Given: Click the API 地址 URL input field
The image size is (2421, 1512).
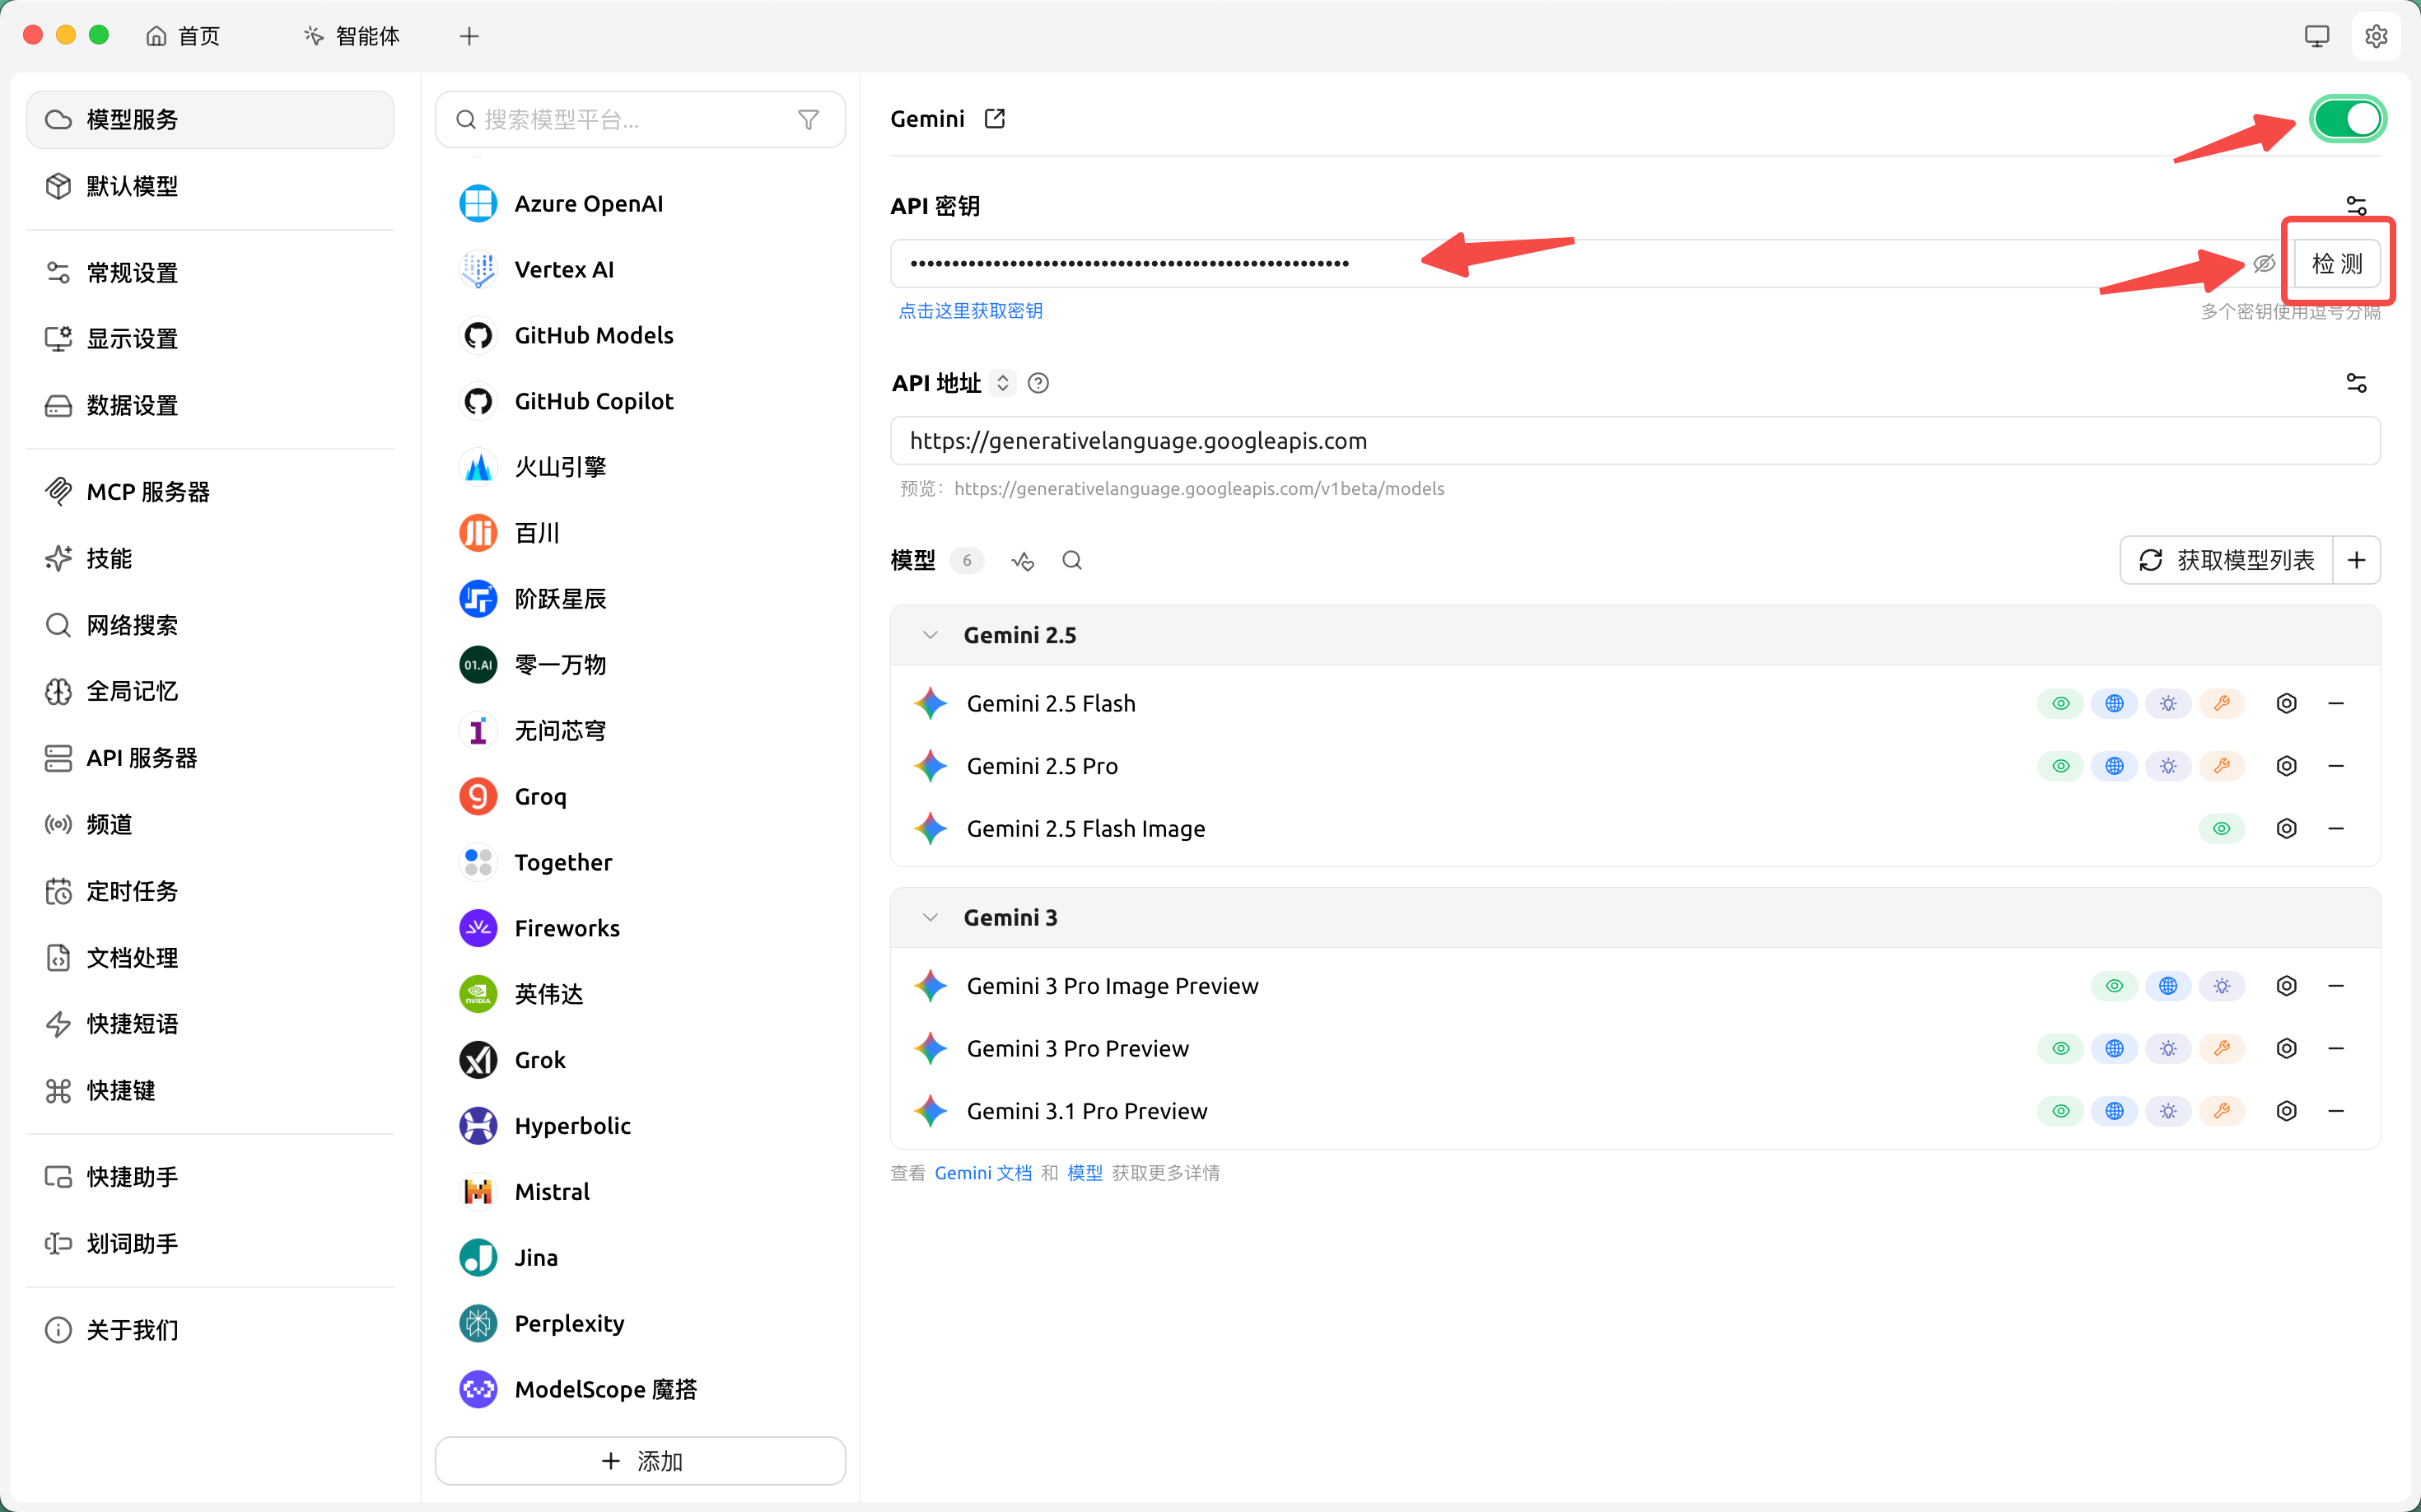Looking at the screenshot, I should [x=1635, y=441].
